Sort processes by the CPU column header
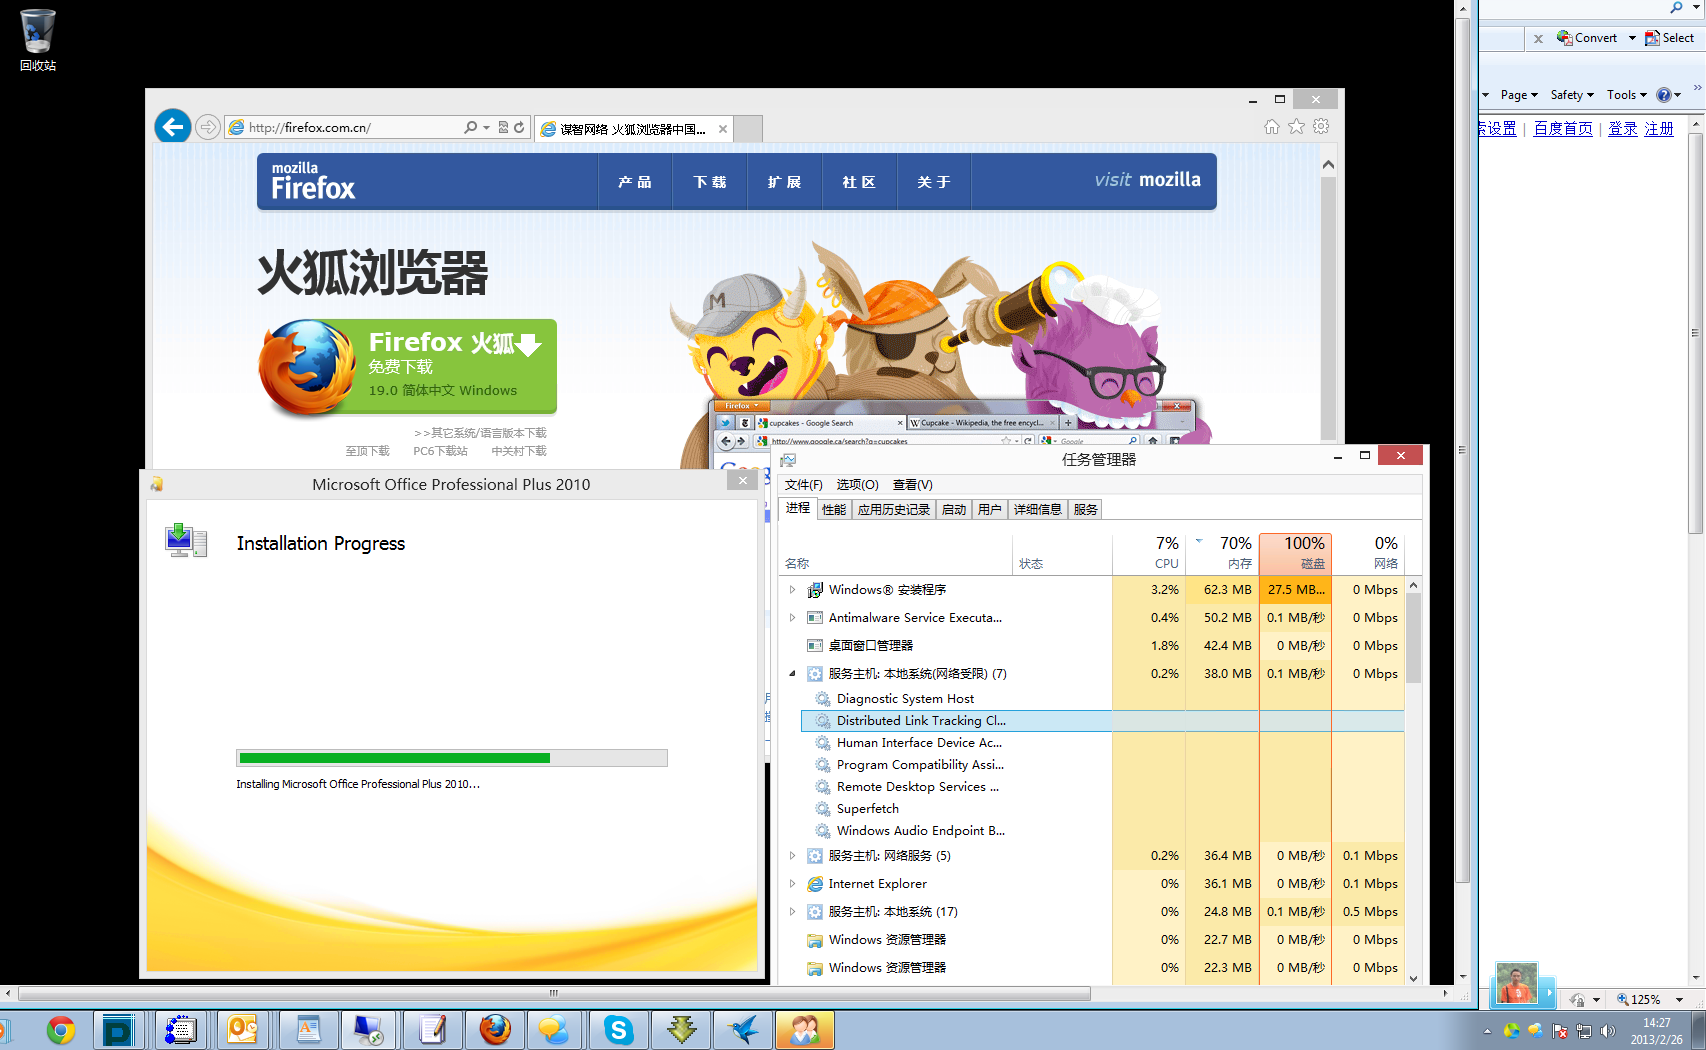The height and width of the screenshot is (1050, 1706). pos(1149,552)
